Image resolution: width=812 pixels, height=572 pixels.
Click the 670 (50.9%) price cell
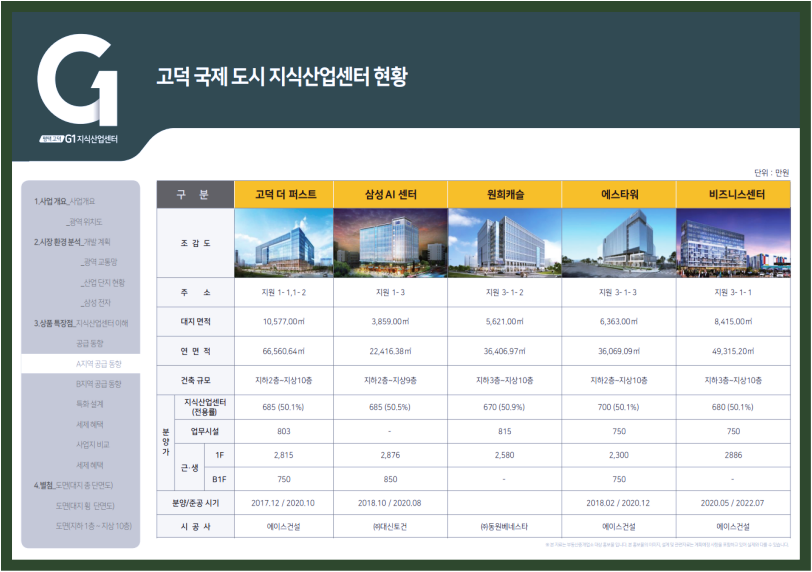pyautogui.click(x=504, y=407)
